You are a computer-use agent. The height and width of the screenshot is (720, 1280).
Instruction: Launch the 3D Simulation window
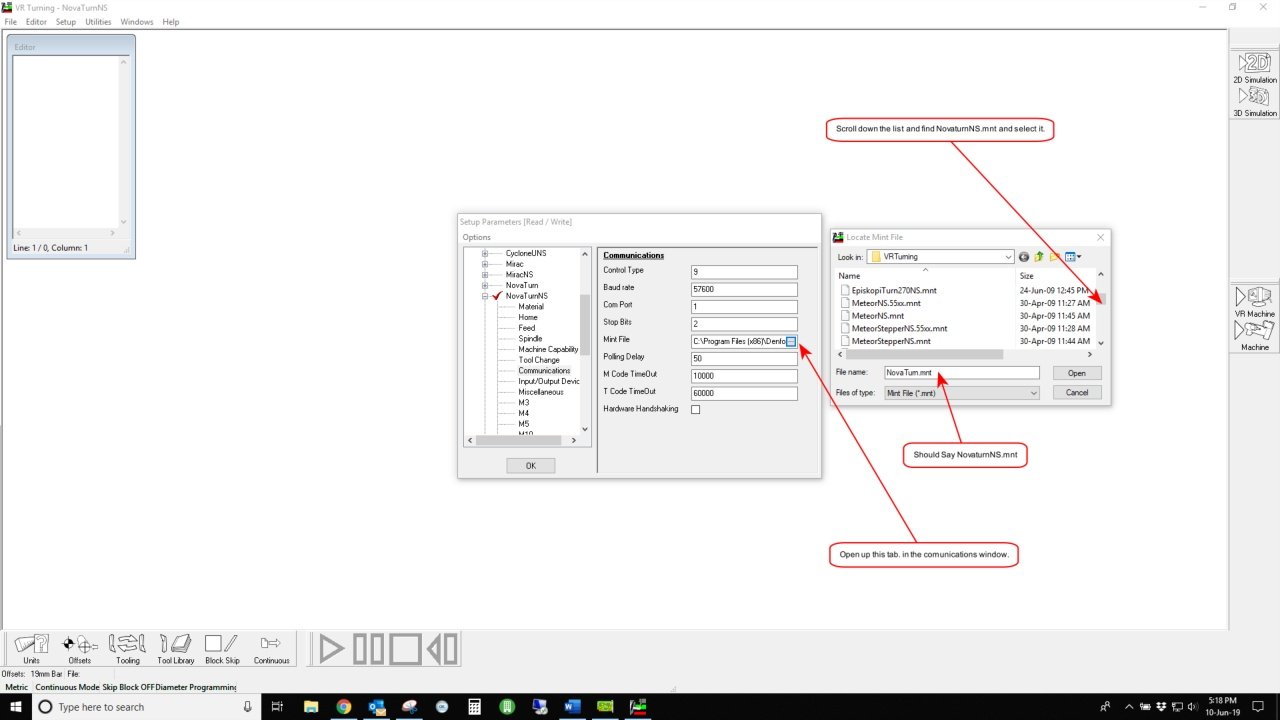point(1254,100)
